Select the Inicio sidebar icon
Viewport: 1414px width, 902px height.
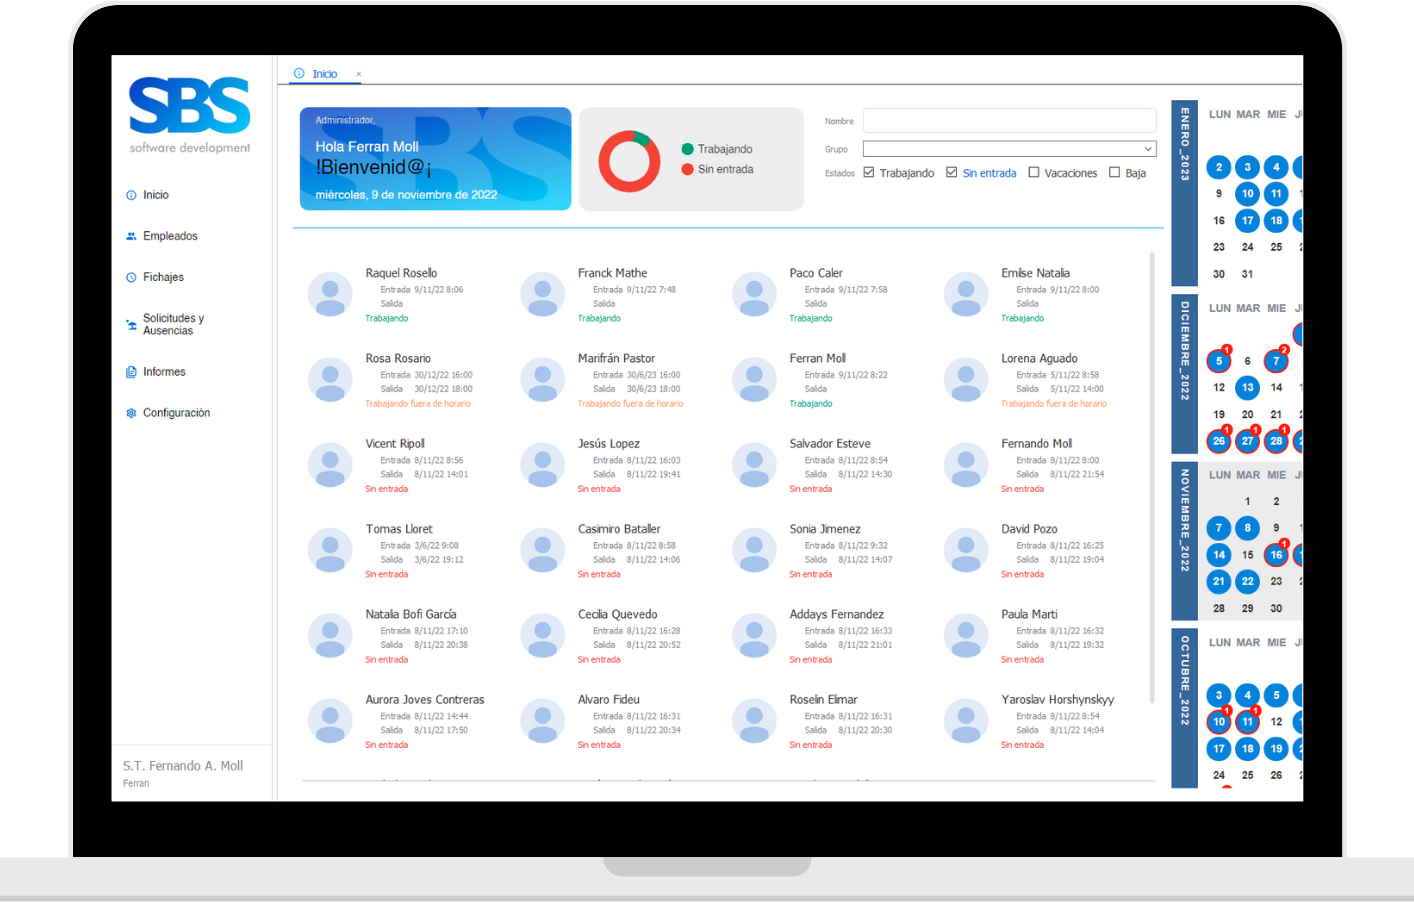130,194
